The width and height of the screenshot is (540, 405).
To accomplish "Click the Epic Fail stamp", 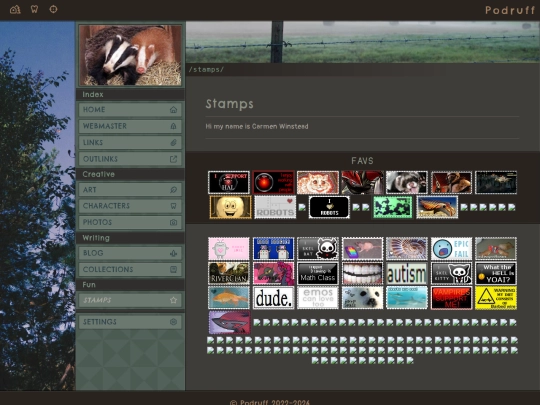I will pos(451,249).
